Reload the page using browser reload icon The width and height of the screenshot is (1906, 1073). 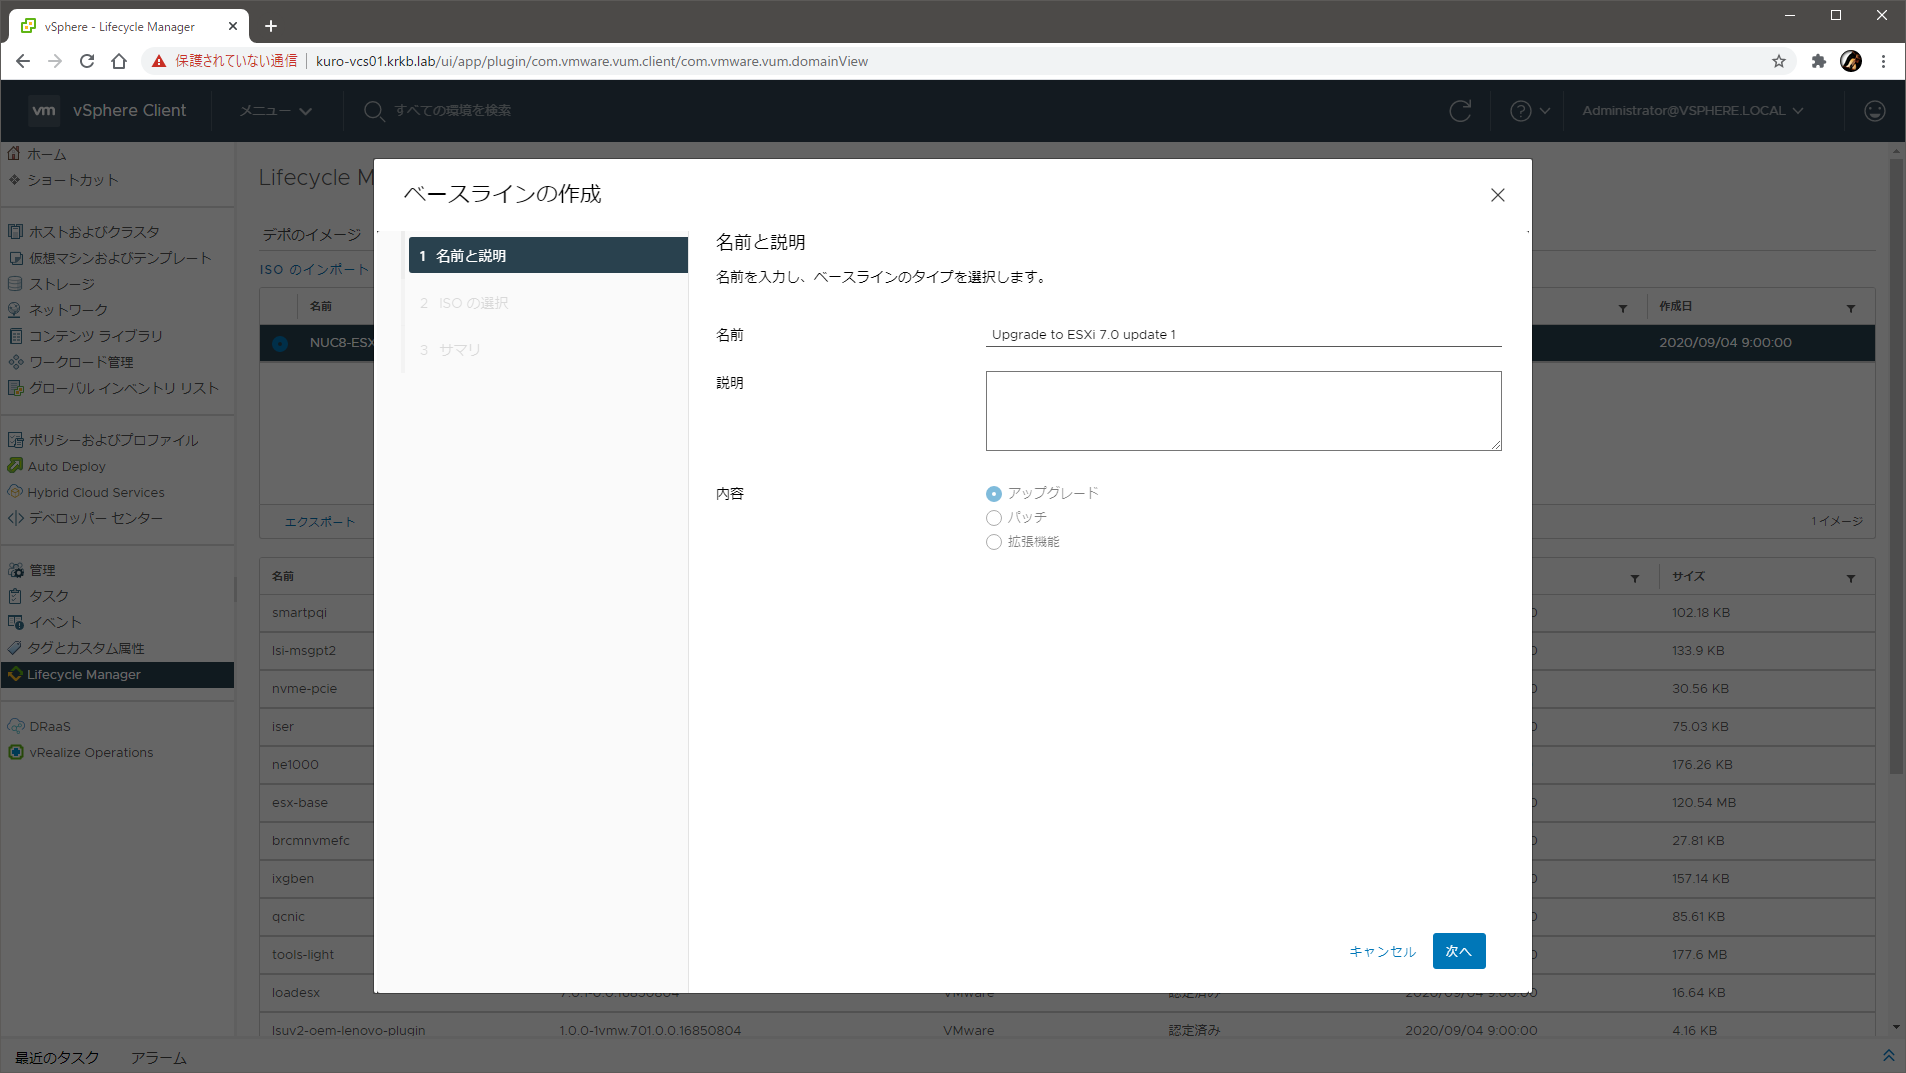(87, 61)
